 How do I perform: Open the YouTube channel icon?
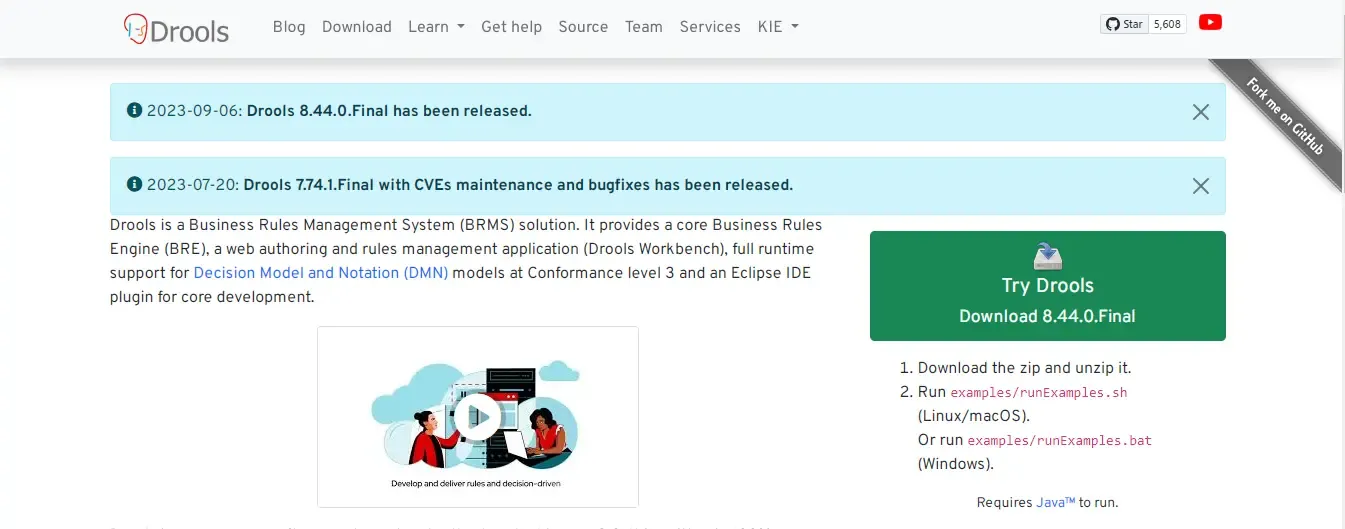click(x=1210, y=23)
